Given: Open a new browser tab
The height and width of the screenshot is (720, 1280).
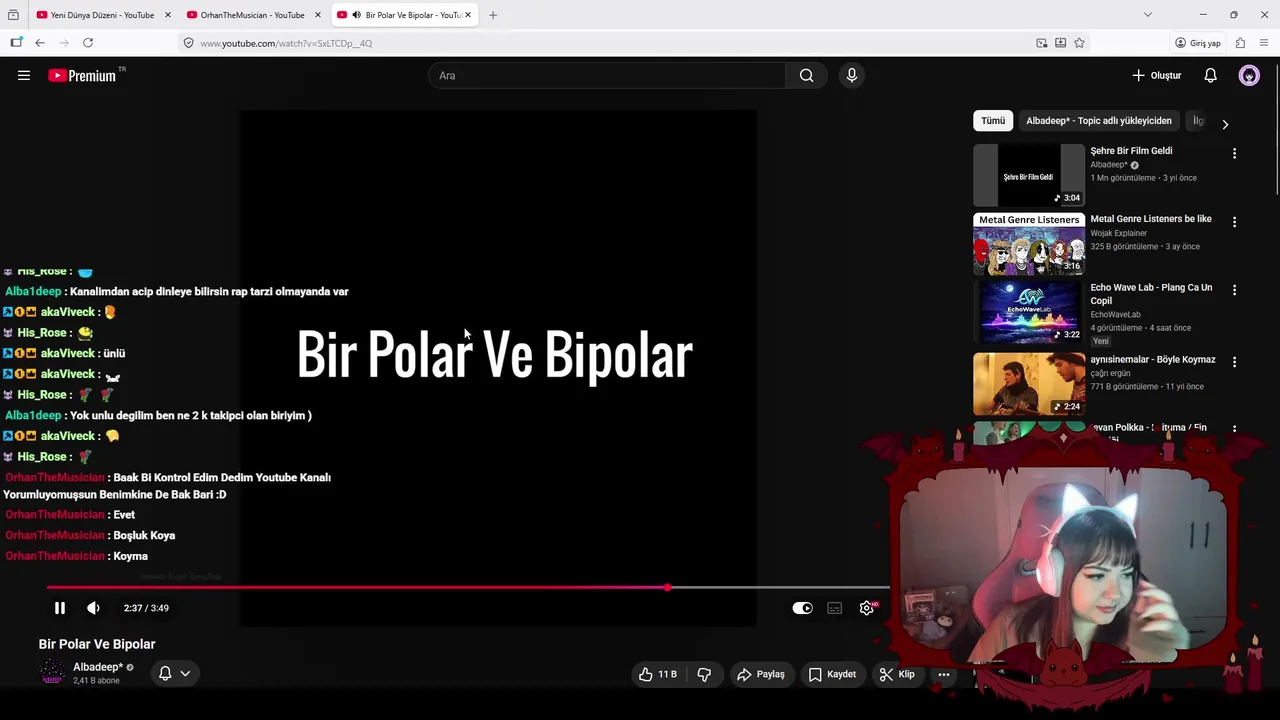Looking at the screenshot, I should pyautogui.click(x=492, y=15).
